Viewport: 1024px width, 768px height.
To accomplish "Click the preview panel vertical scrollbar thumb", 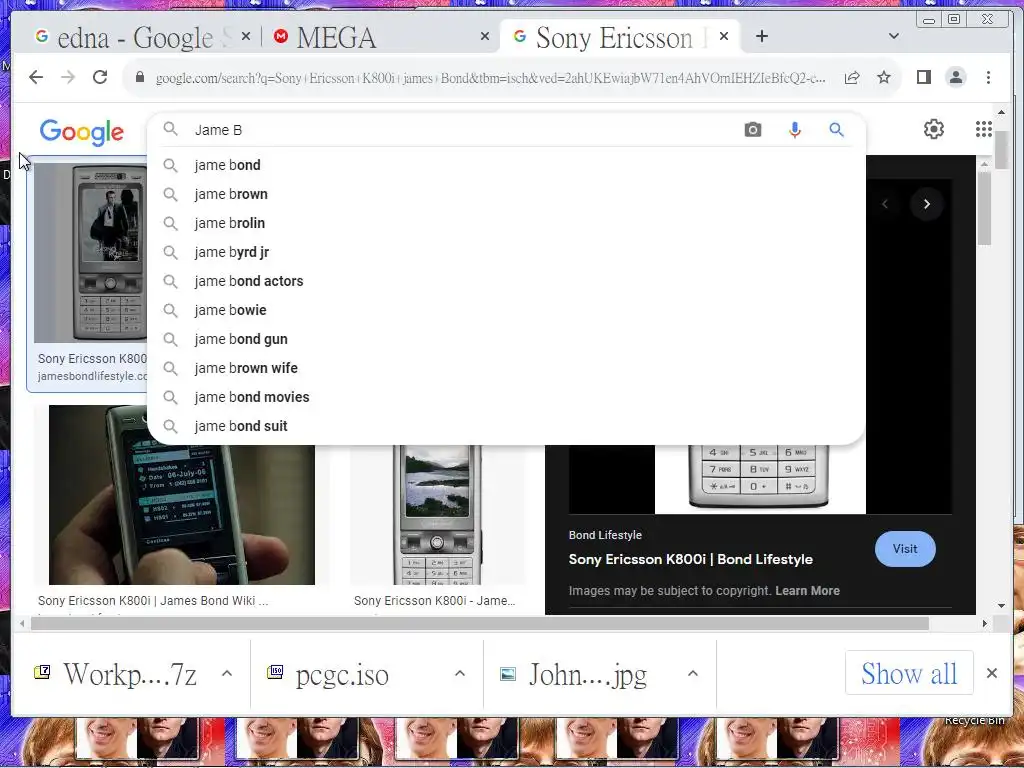I will tap(984, 209).
